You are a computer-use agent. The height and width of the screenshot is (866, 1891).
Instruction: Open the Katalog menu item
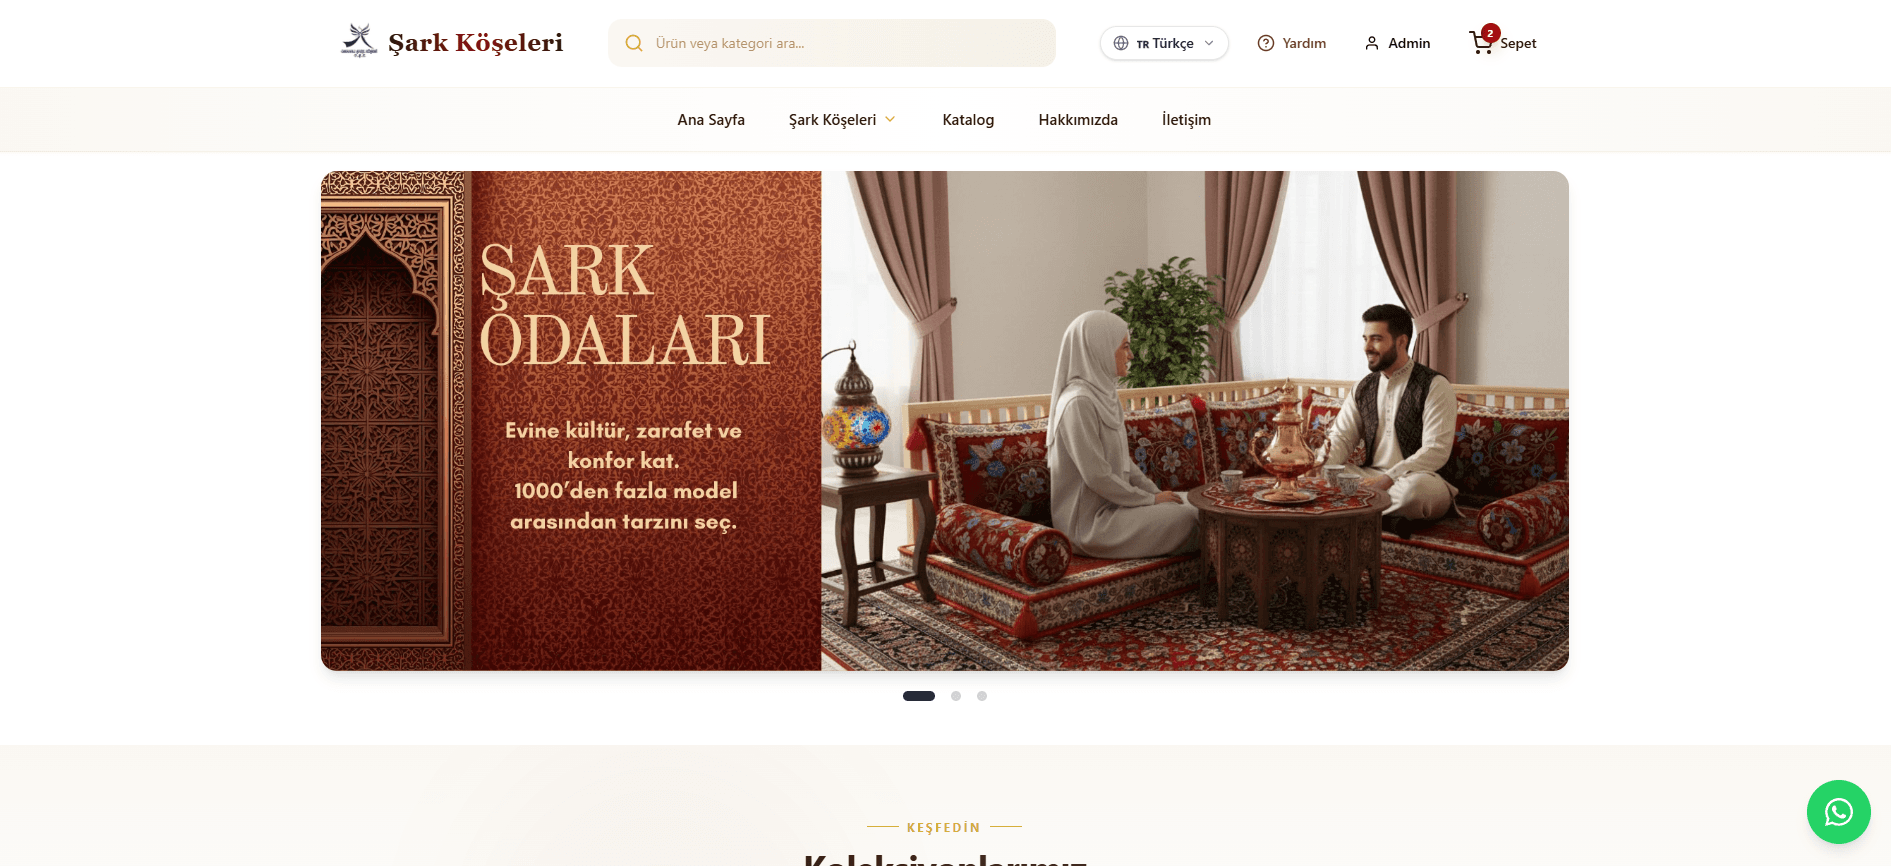click(968, 119)
